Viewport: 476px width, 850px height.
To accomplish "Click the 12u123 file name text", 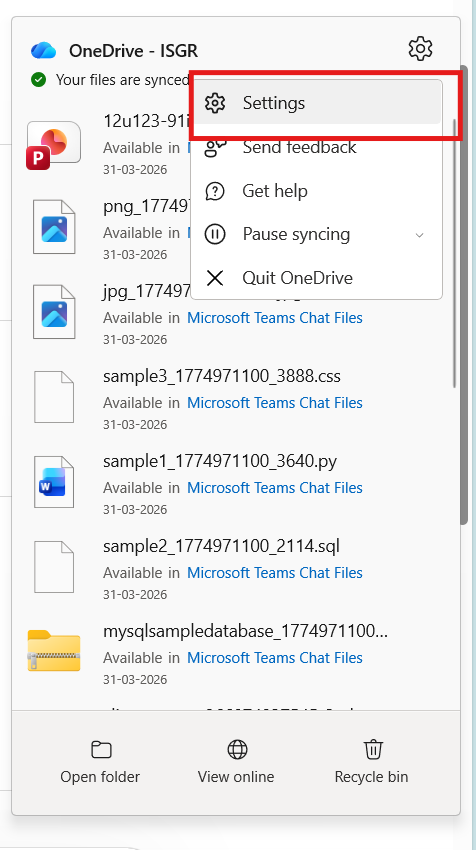I will [146, 121].
